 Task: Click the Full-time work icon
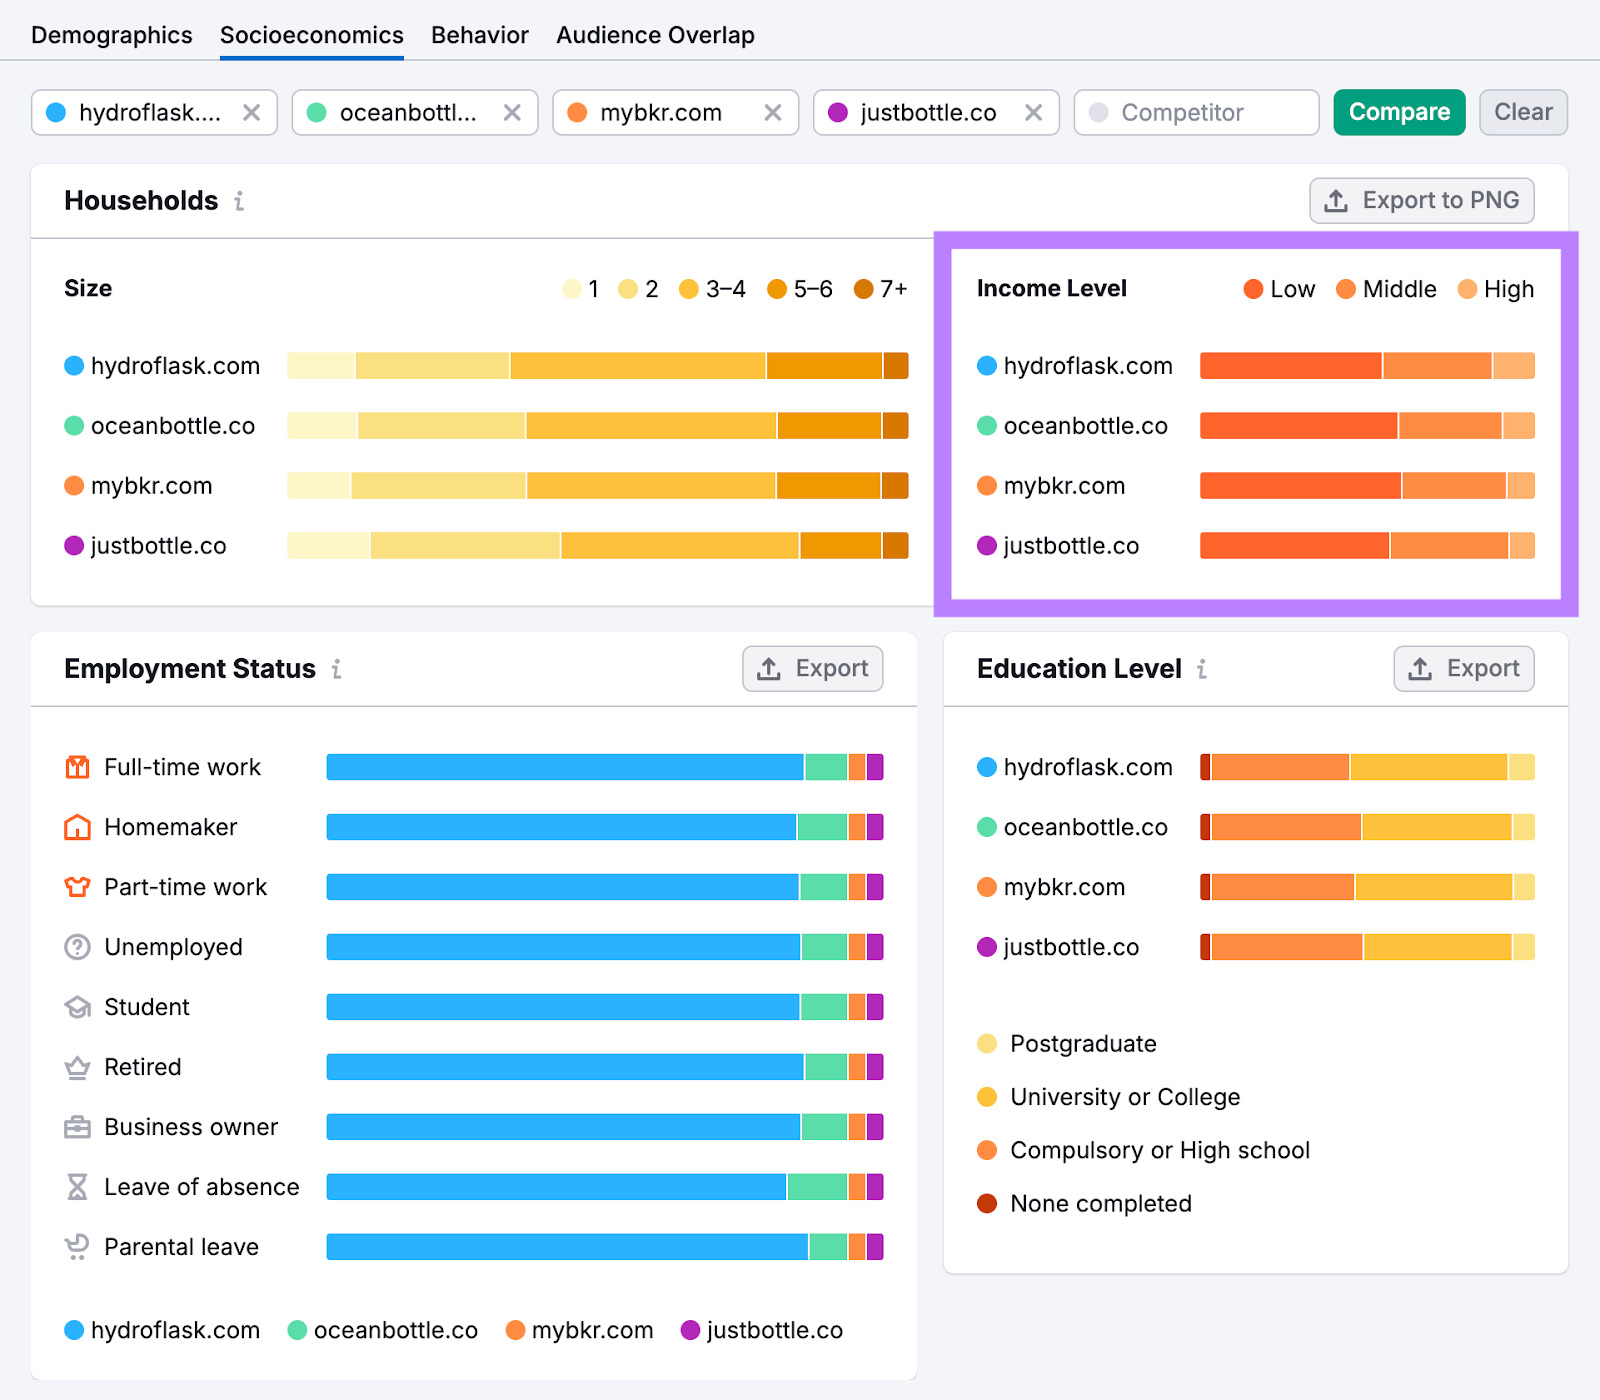tap(77, 767)
